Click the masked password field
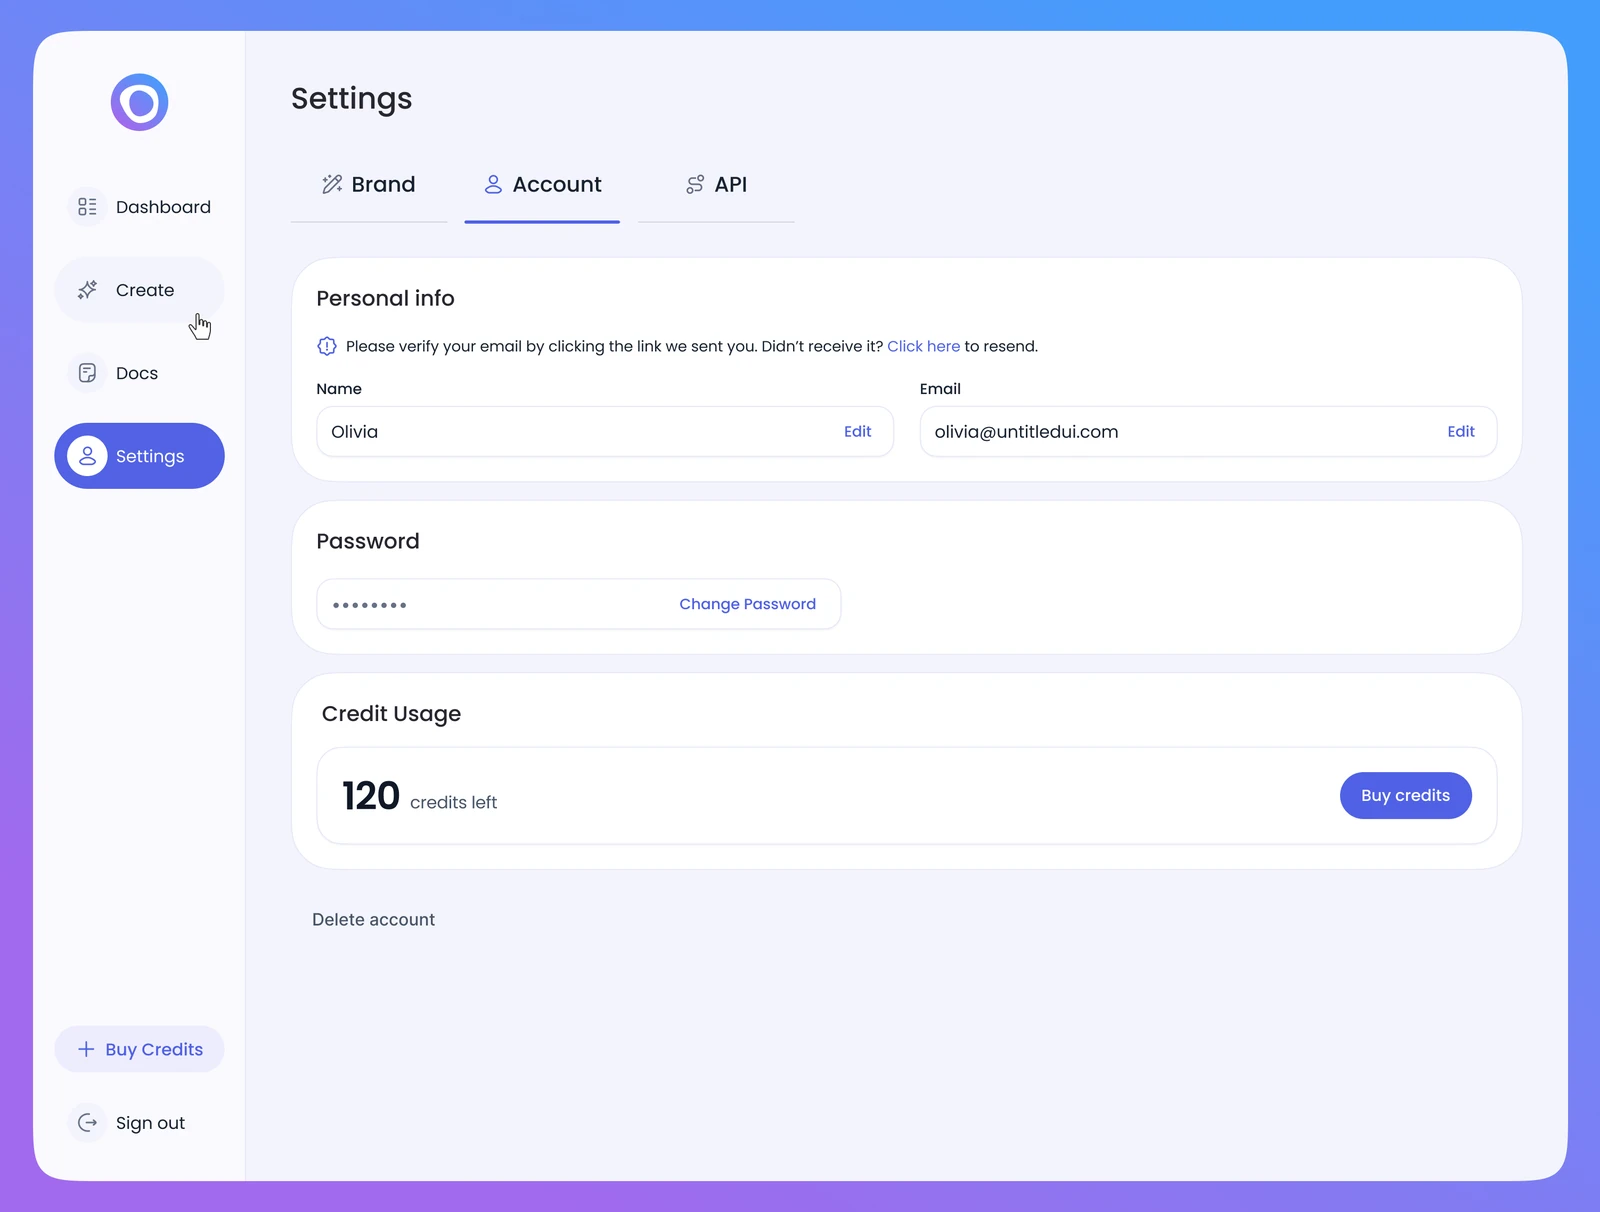Image resolution: width=1600 pixels, height=1212 pixels. point(579,604)
